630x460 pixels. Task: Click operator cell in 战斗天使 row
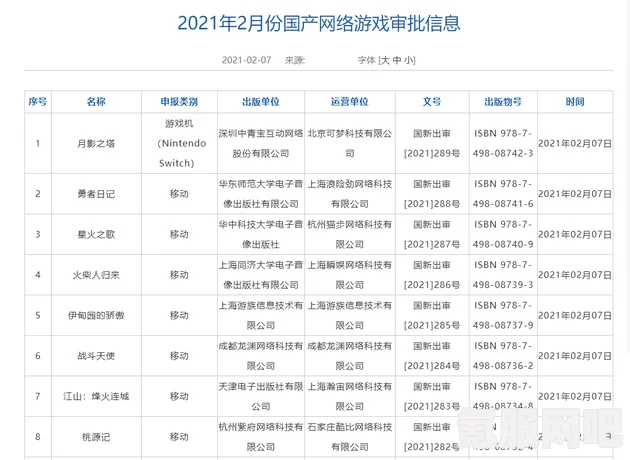[350, 356]
